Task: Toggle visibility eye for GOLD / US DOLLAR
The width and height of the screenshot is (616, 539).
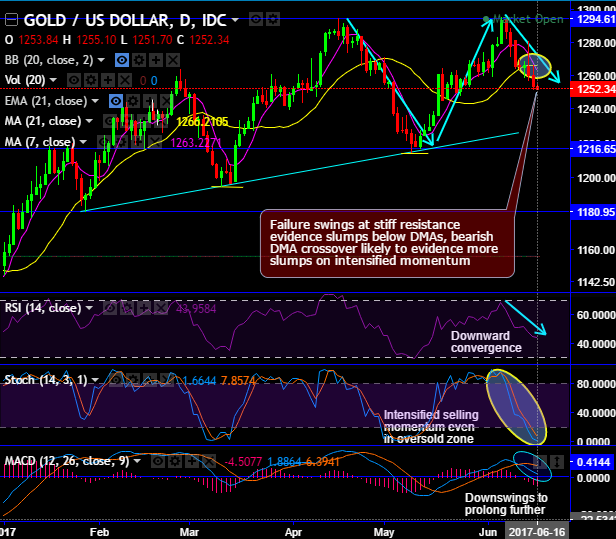Action: [256, 19]
